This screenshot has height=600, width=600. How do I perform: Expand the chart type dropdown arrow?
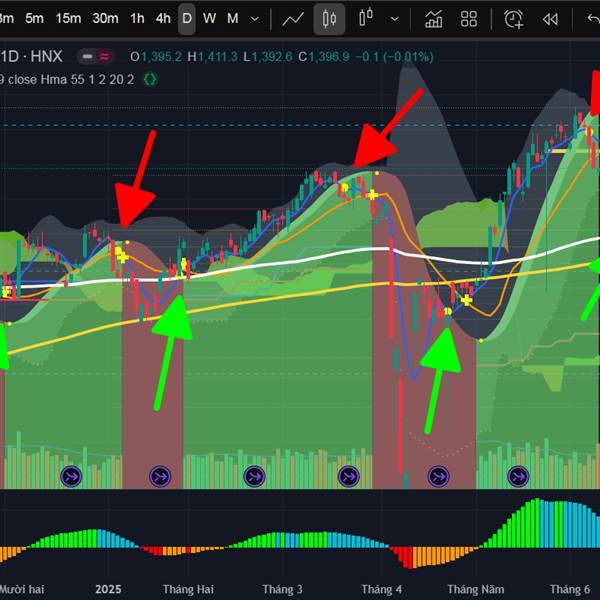[x=395, y=19]
